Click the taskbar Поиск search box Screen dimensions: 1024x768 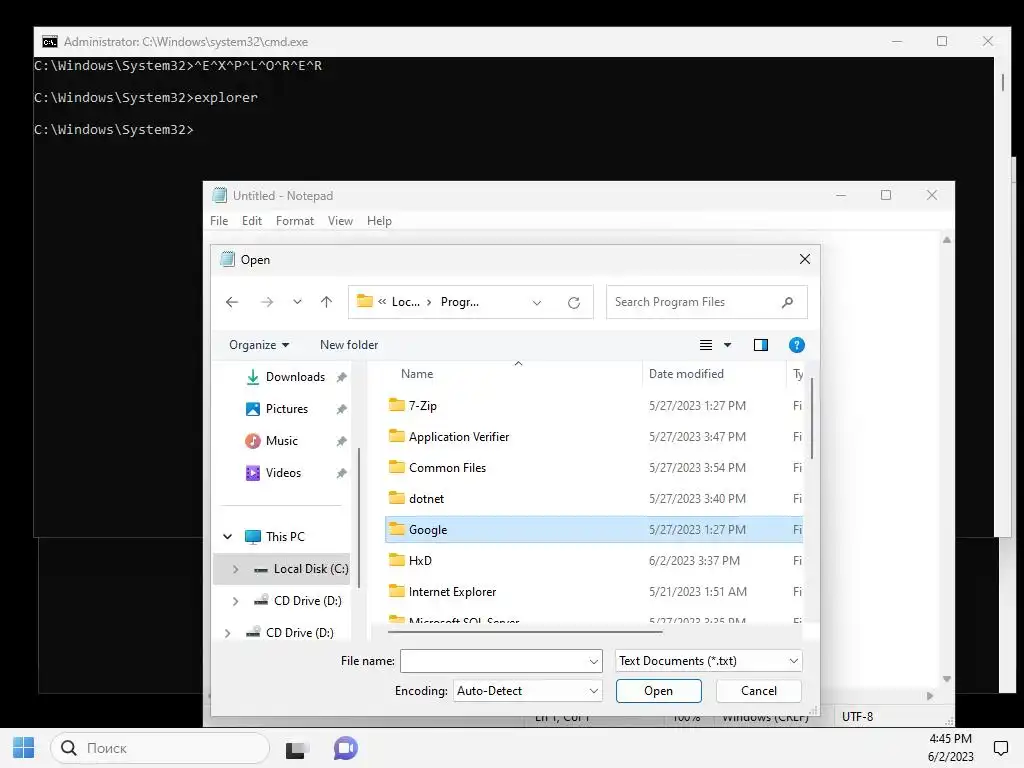tap(160, 748)
